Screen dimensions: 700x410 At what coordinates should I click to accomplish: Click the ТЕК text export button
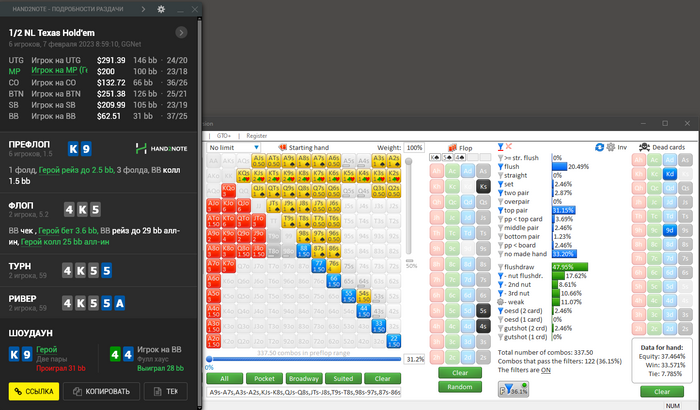[166, 391]
